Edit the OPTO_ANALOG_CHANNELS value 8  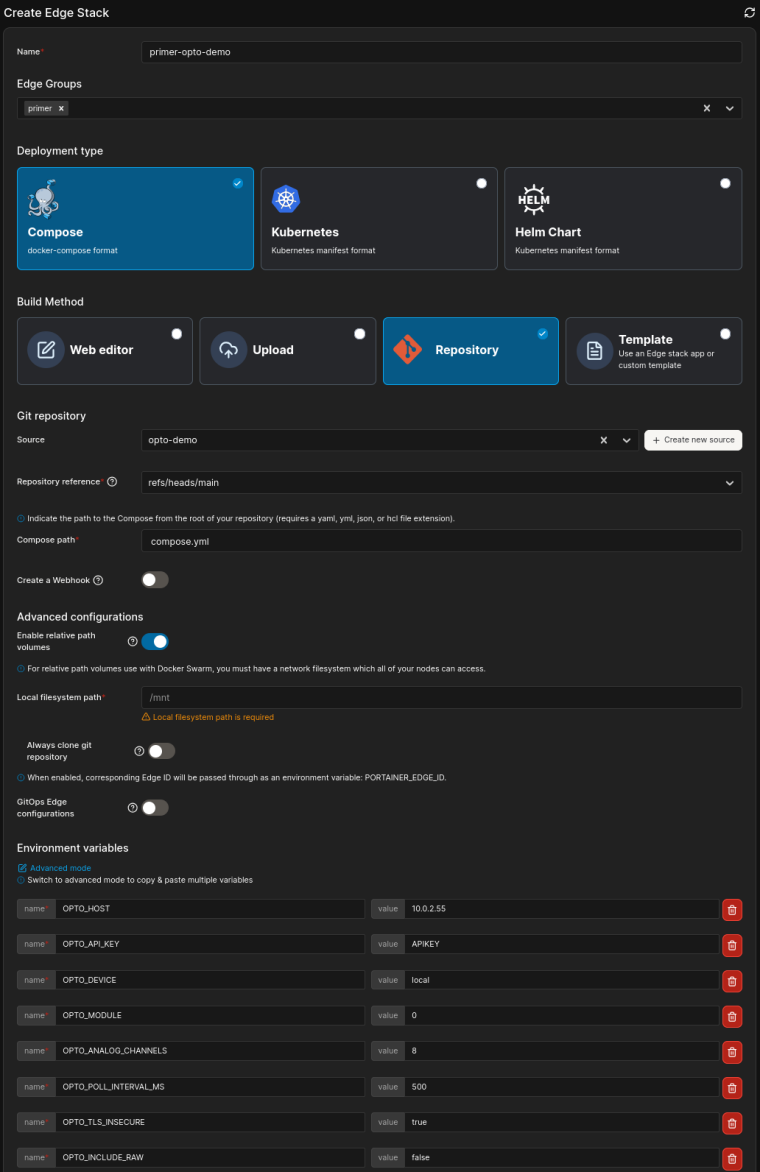tap(561, 1051)
